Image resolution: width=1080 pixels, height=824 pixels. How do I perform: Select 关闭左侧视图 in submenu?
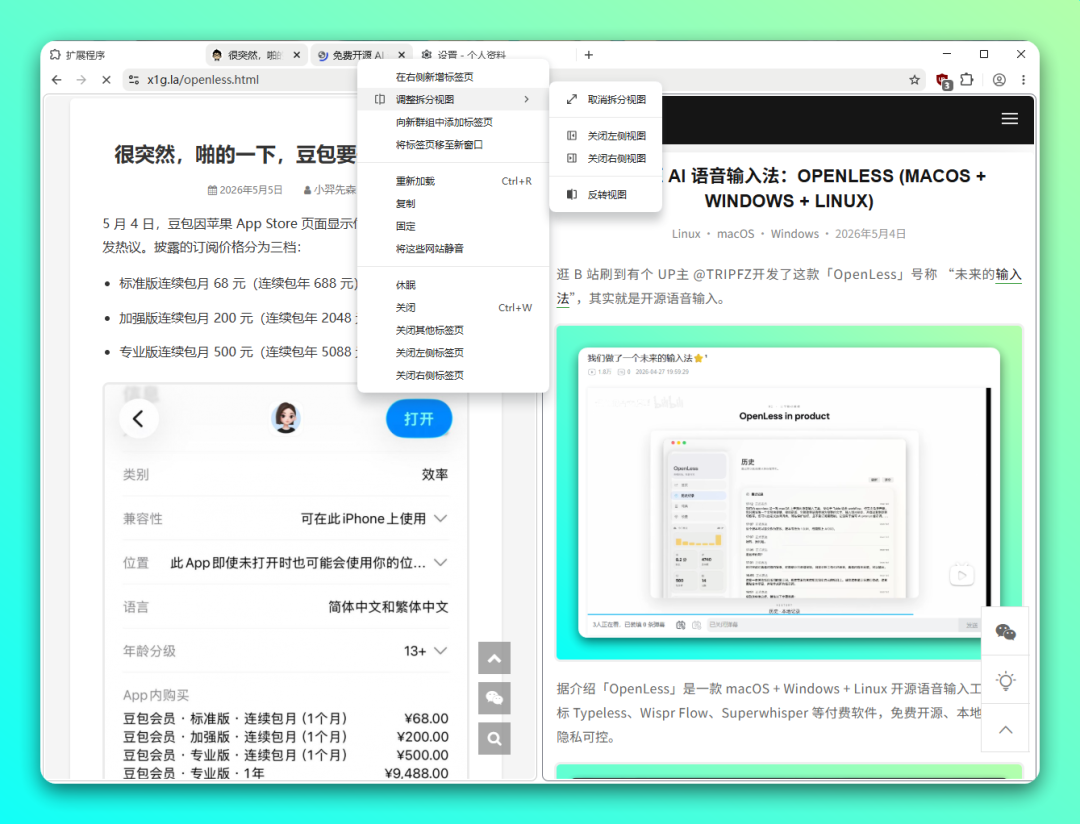pyautogui.click(x=605, y=136)
